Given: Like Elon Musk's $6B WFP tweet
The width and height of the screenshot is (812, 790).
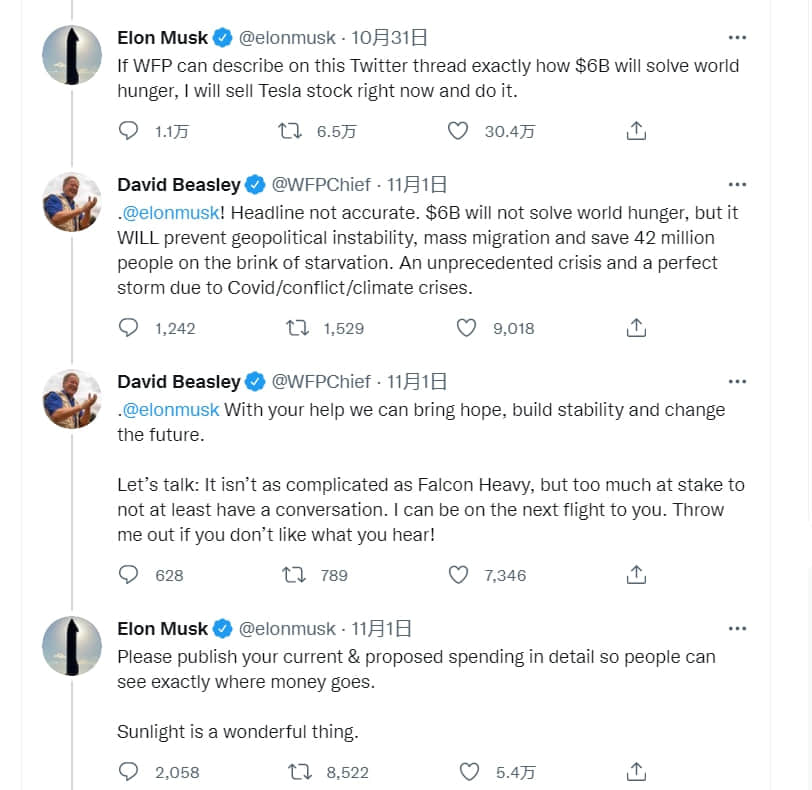Looking at the screenshot, I should click(x=458, y=131).
